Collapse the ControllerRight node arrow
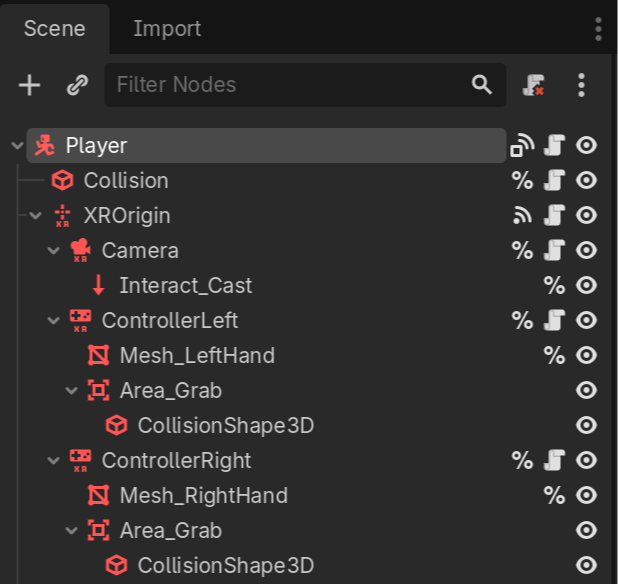 53,461
